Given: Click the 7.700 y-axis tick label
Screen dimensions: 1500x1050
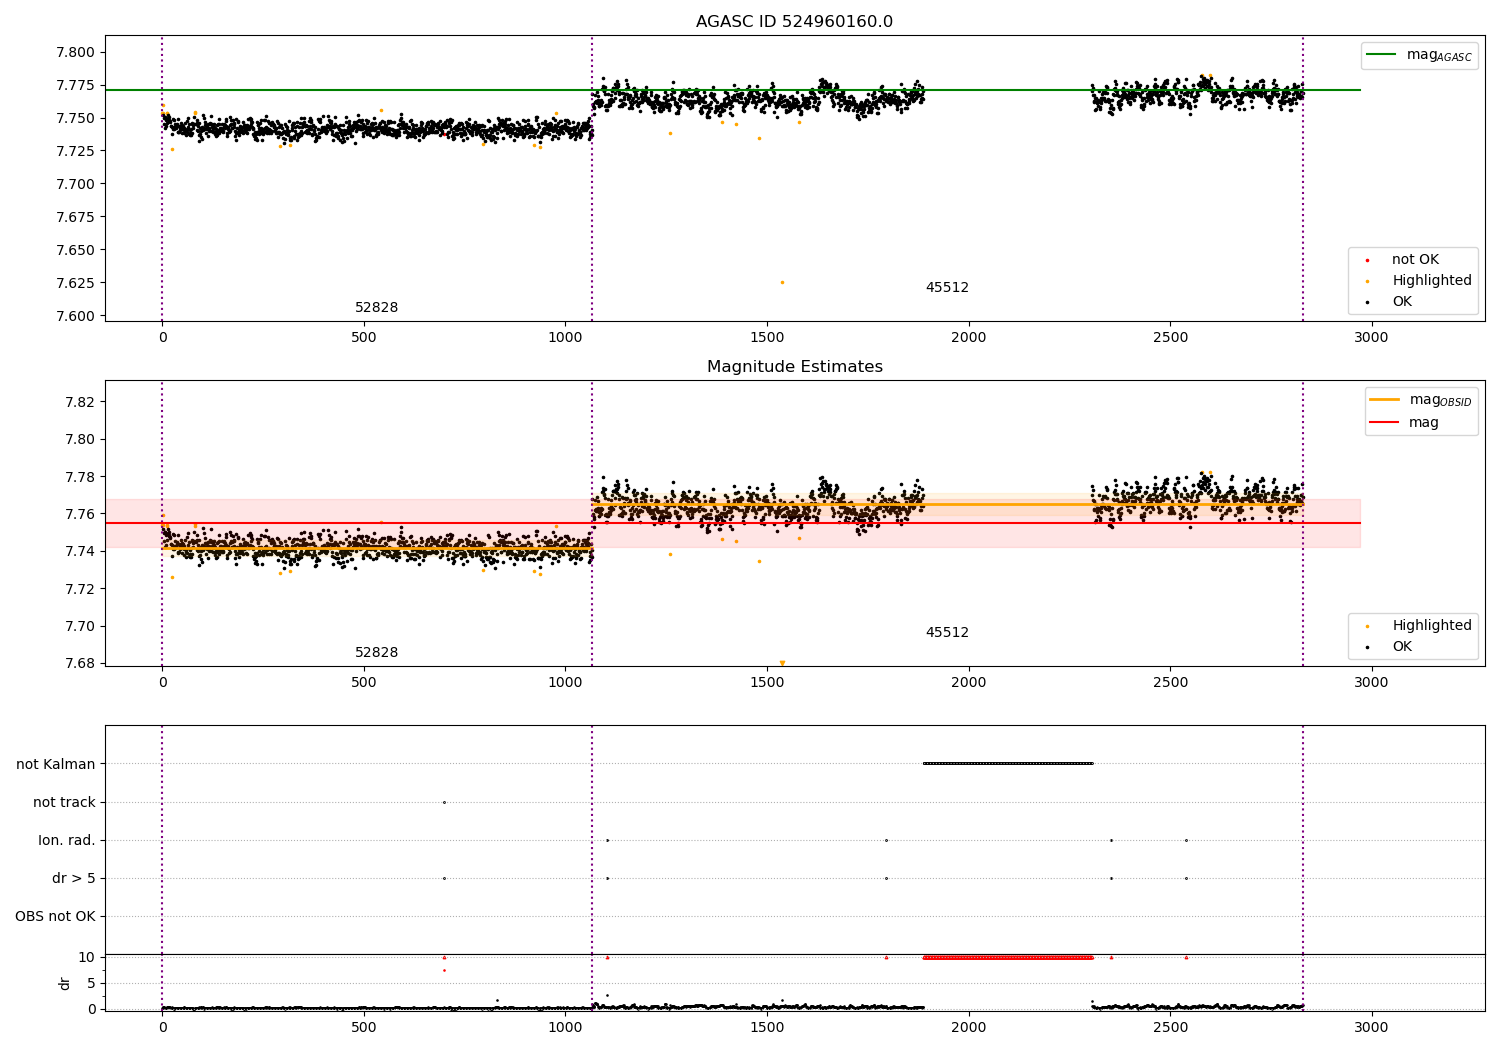Looking at the screenshot, I should [x=75, y=184].
